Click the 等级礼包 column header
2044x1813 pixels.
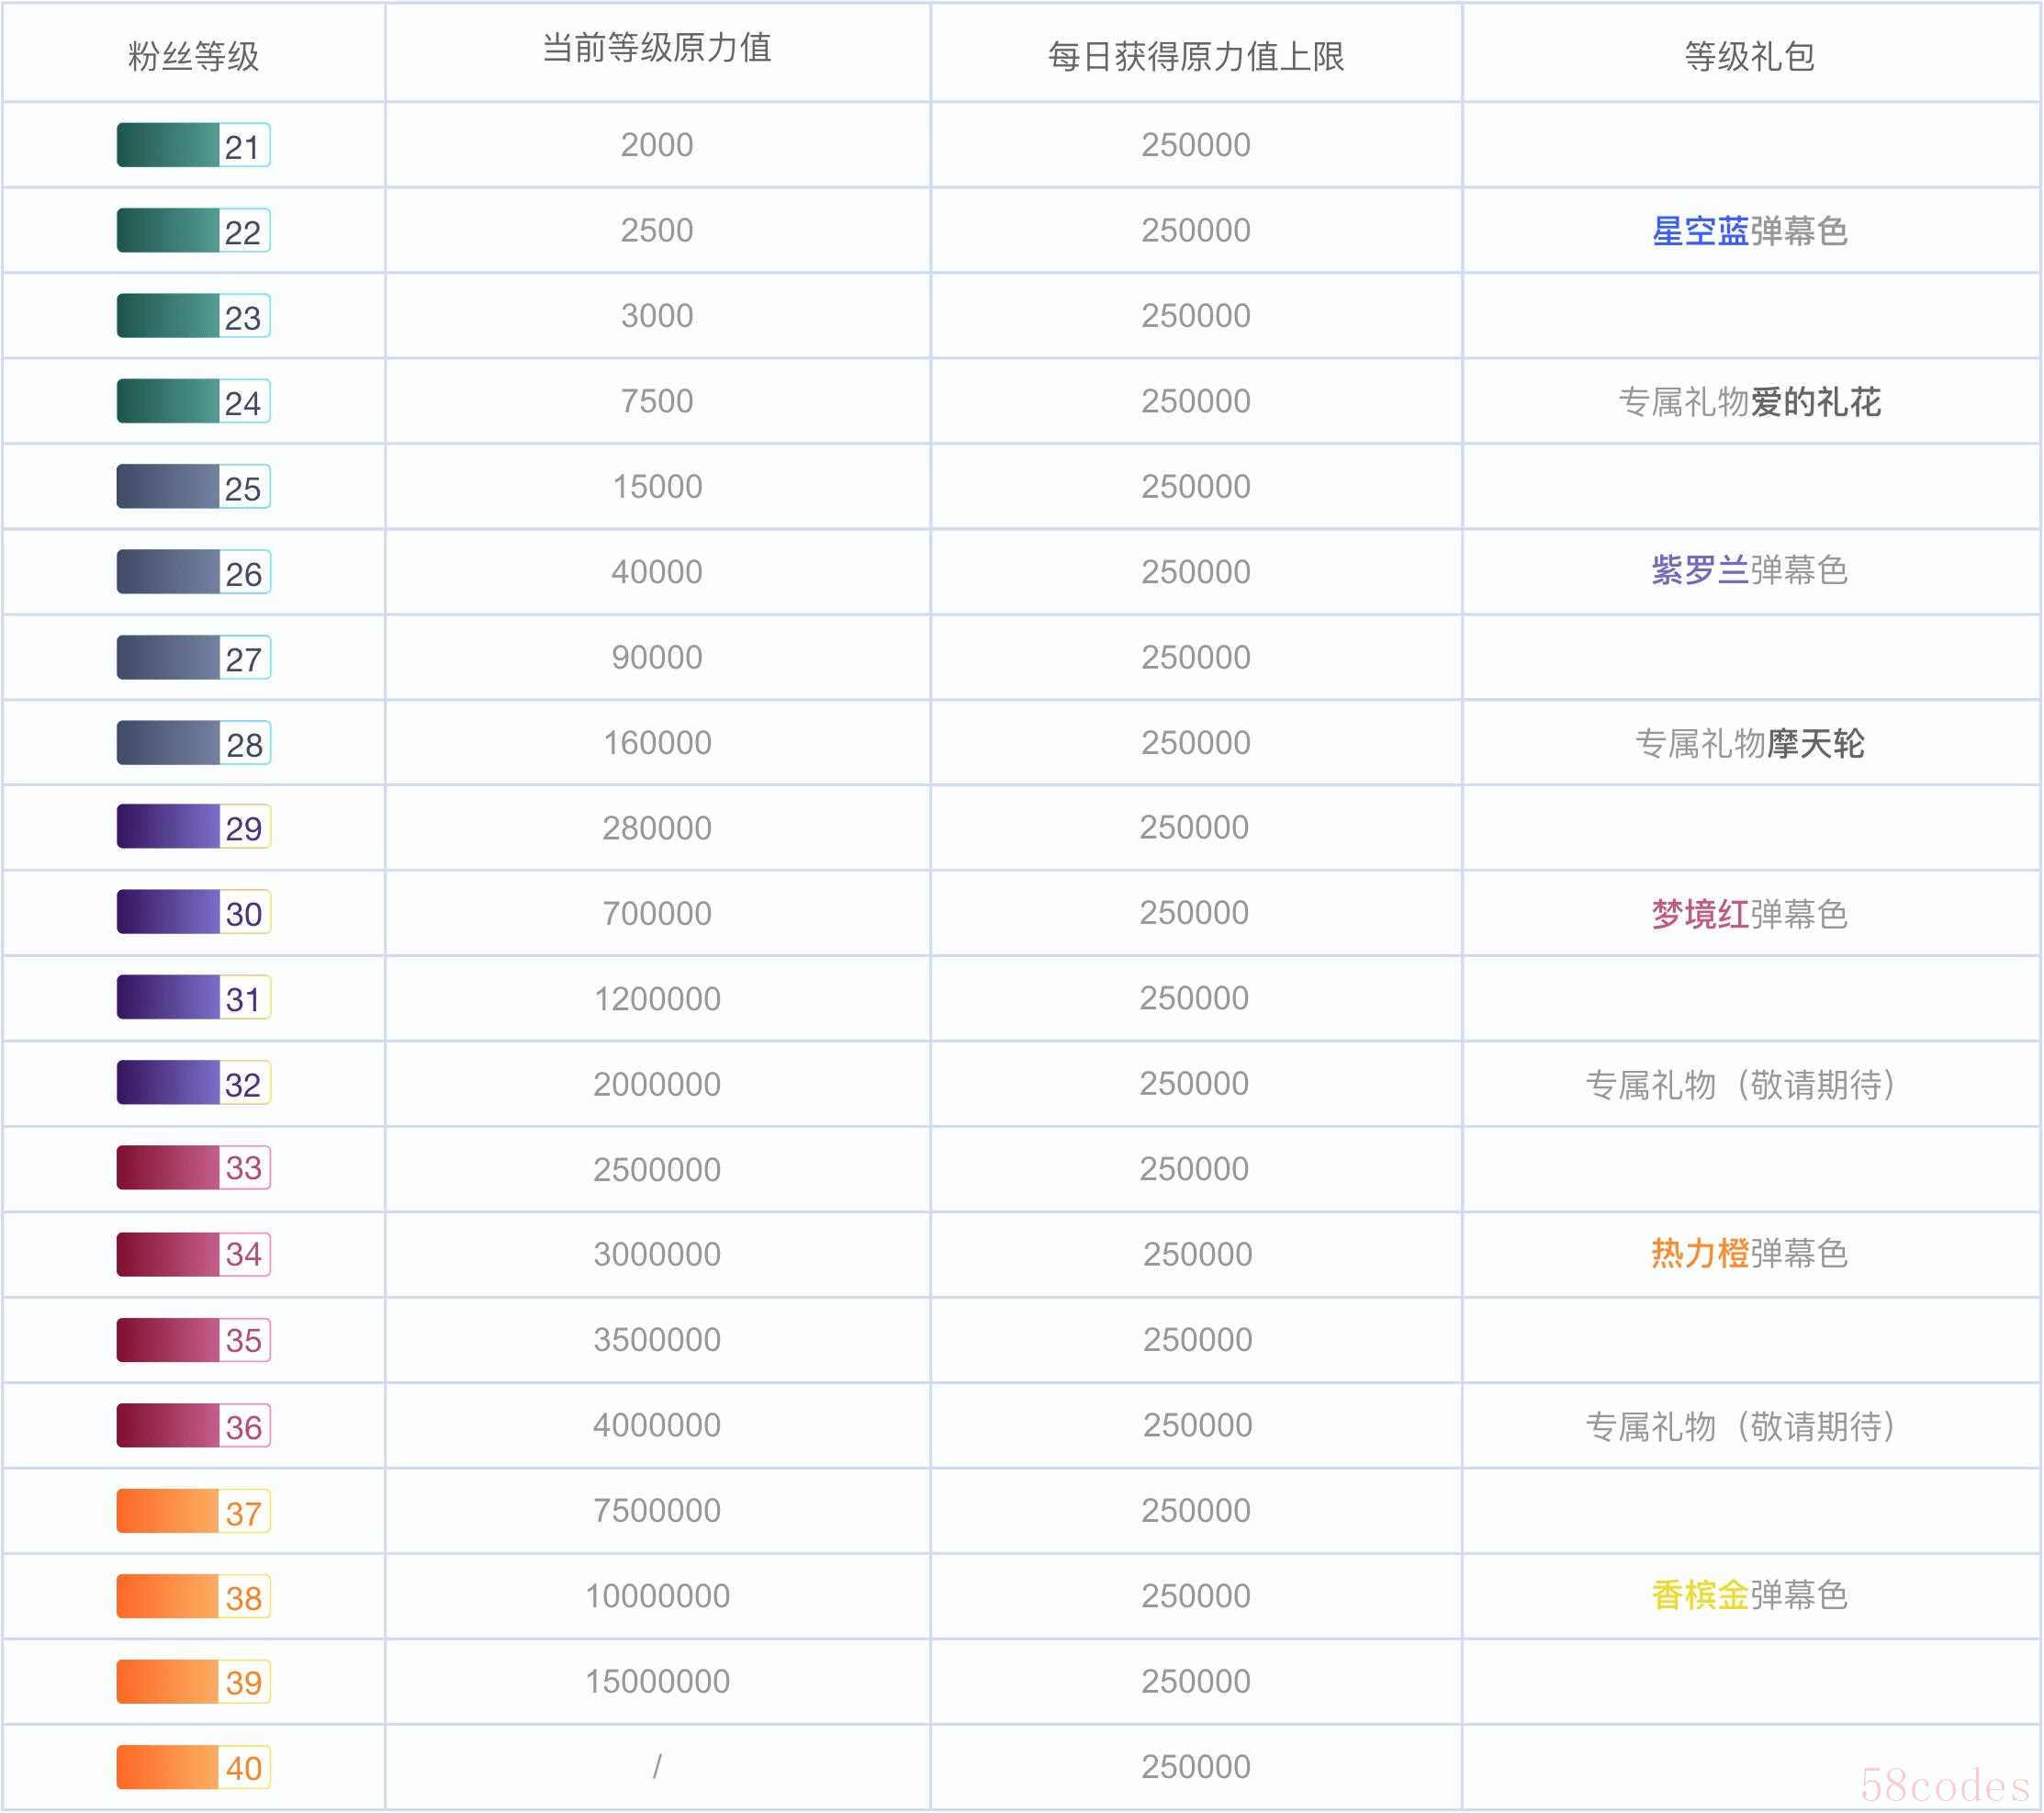pos(1749,56)
